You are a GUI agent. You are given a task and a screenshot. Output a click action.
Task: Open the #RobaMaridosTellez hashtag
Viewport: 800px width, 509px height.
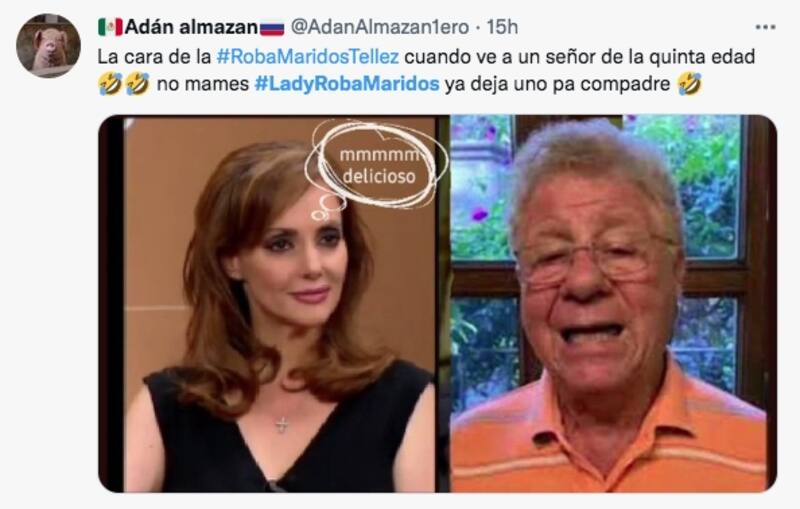point(308,57)
